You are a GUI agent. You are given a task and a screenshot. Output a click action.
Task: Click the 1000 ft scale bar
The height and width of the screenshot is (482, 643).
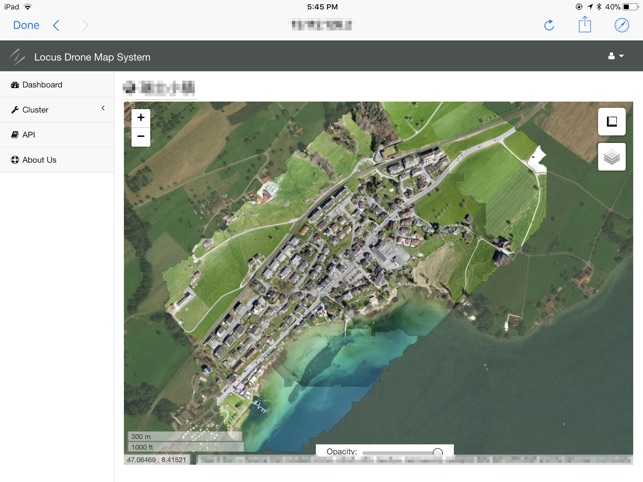coord(186,447)
